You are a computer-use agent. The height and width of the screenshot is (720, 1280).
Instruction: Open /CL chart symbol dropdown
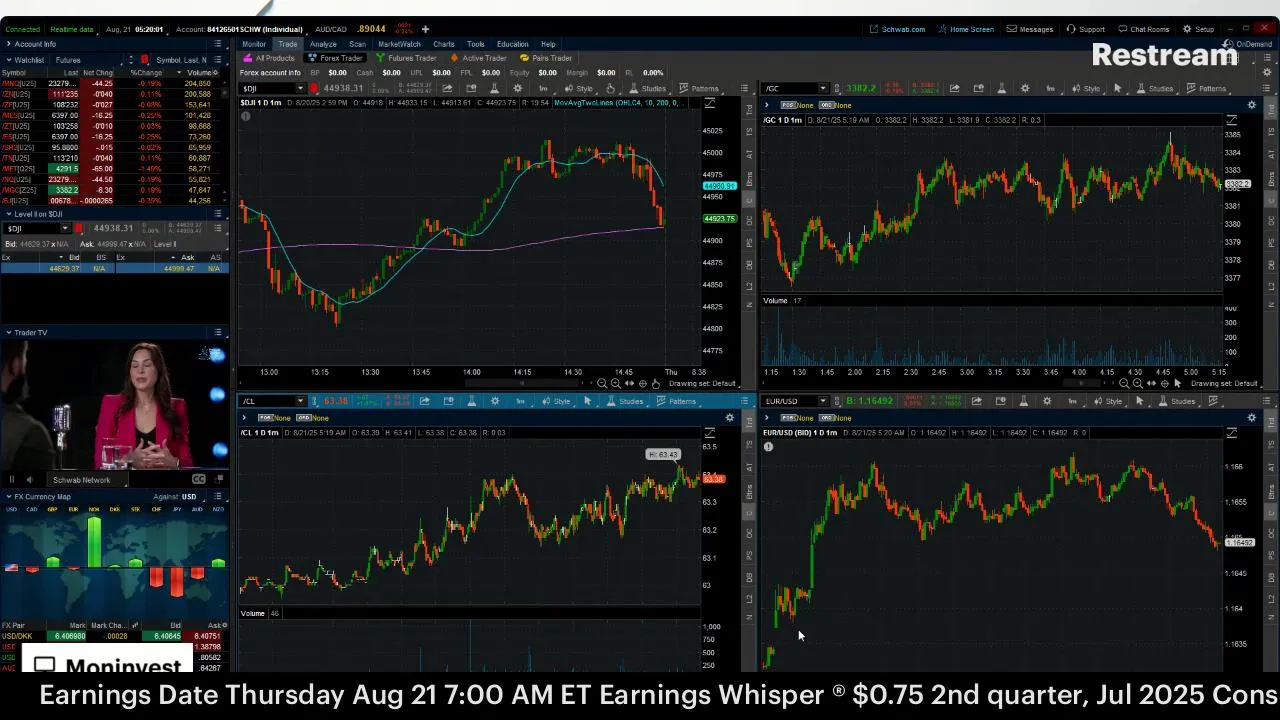(x=299, y=401)
